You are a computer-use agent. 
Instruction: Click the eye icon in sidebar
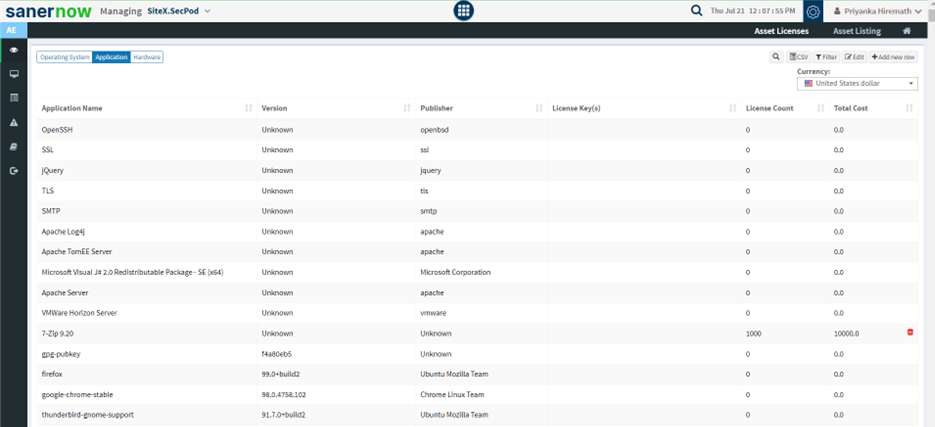click(x=14, y=49)
